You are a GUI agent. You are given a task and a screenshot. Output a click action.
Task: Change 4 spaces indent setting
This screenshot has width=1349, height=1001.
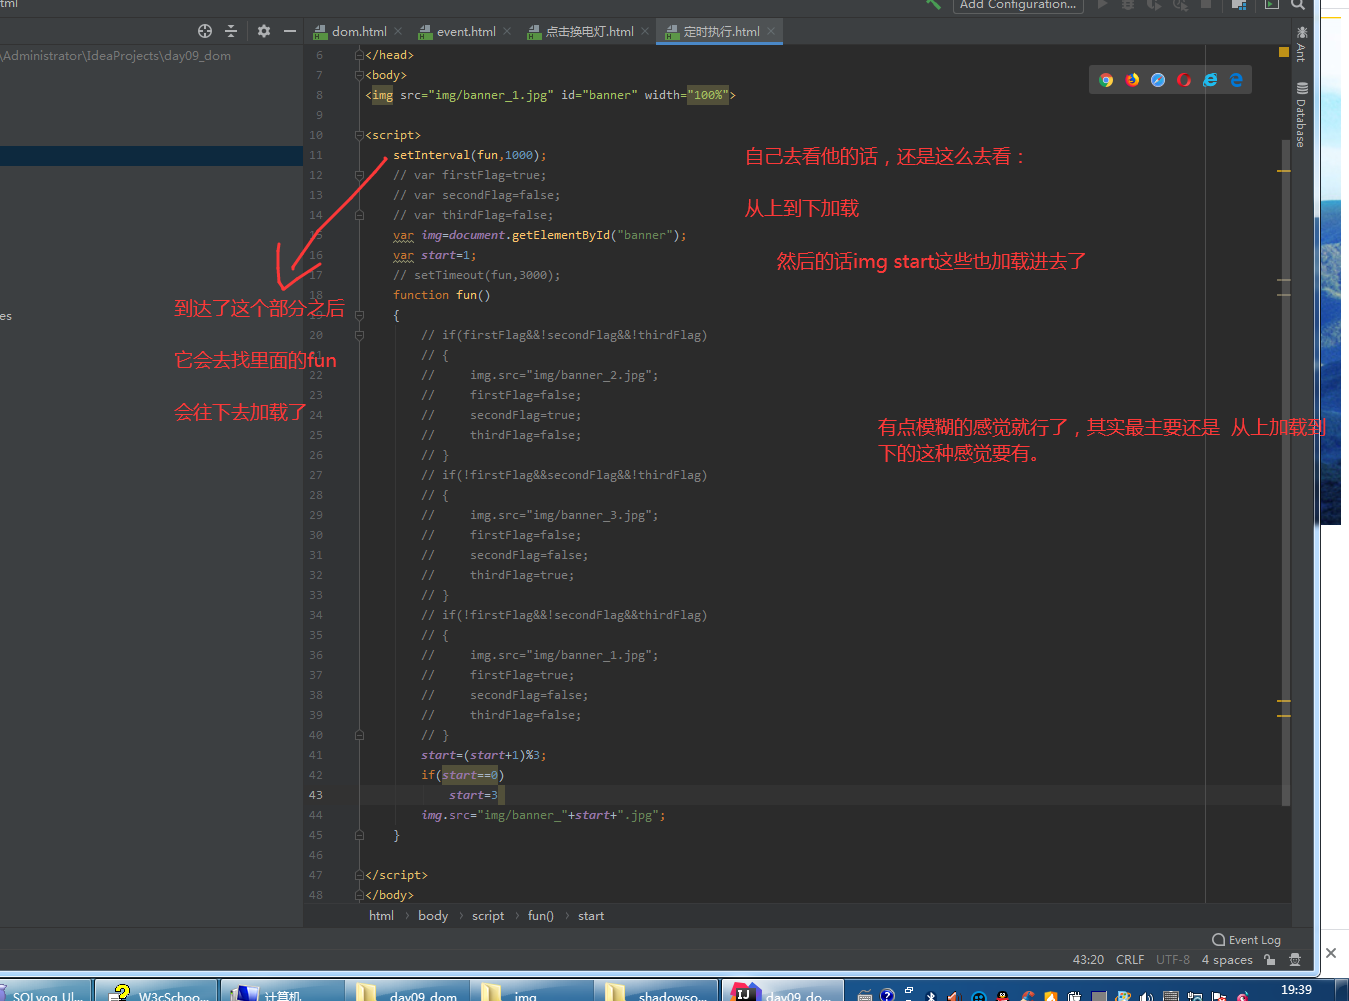coord(1227,960)
